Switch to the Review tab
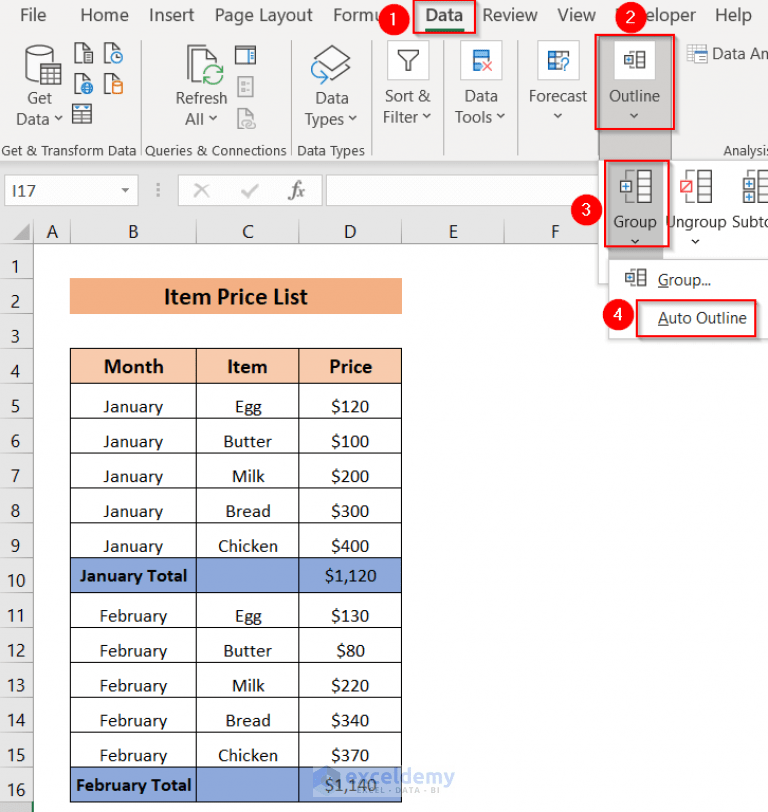 (510, 15)
